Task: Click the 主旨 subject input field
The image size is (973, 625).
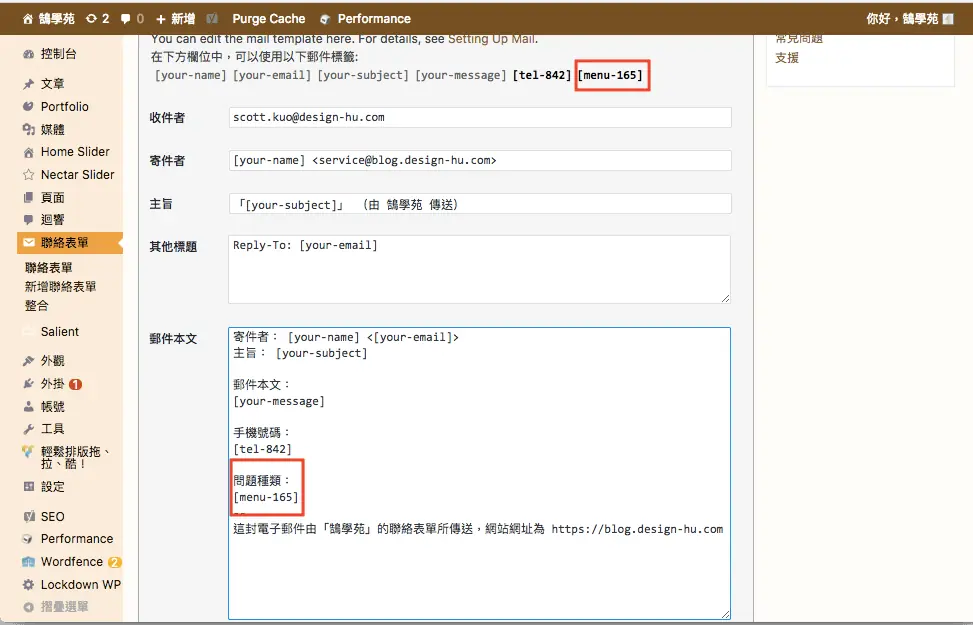Action: pos(480,204)
